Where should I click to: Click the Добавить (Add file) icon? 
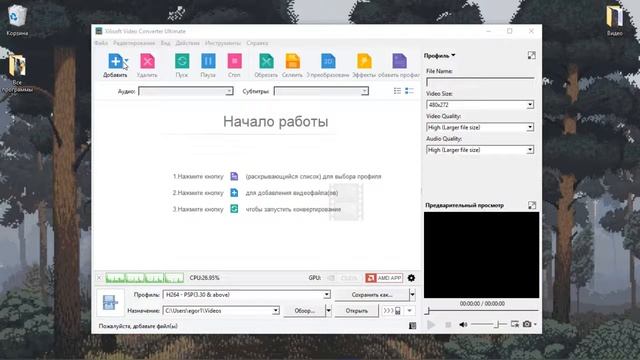click(115, 61)
